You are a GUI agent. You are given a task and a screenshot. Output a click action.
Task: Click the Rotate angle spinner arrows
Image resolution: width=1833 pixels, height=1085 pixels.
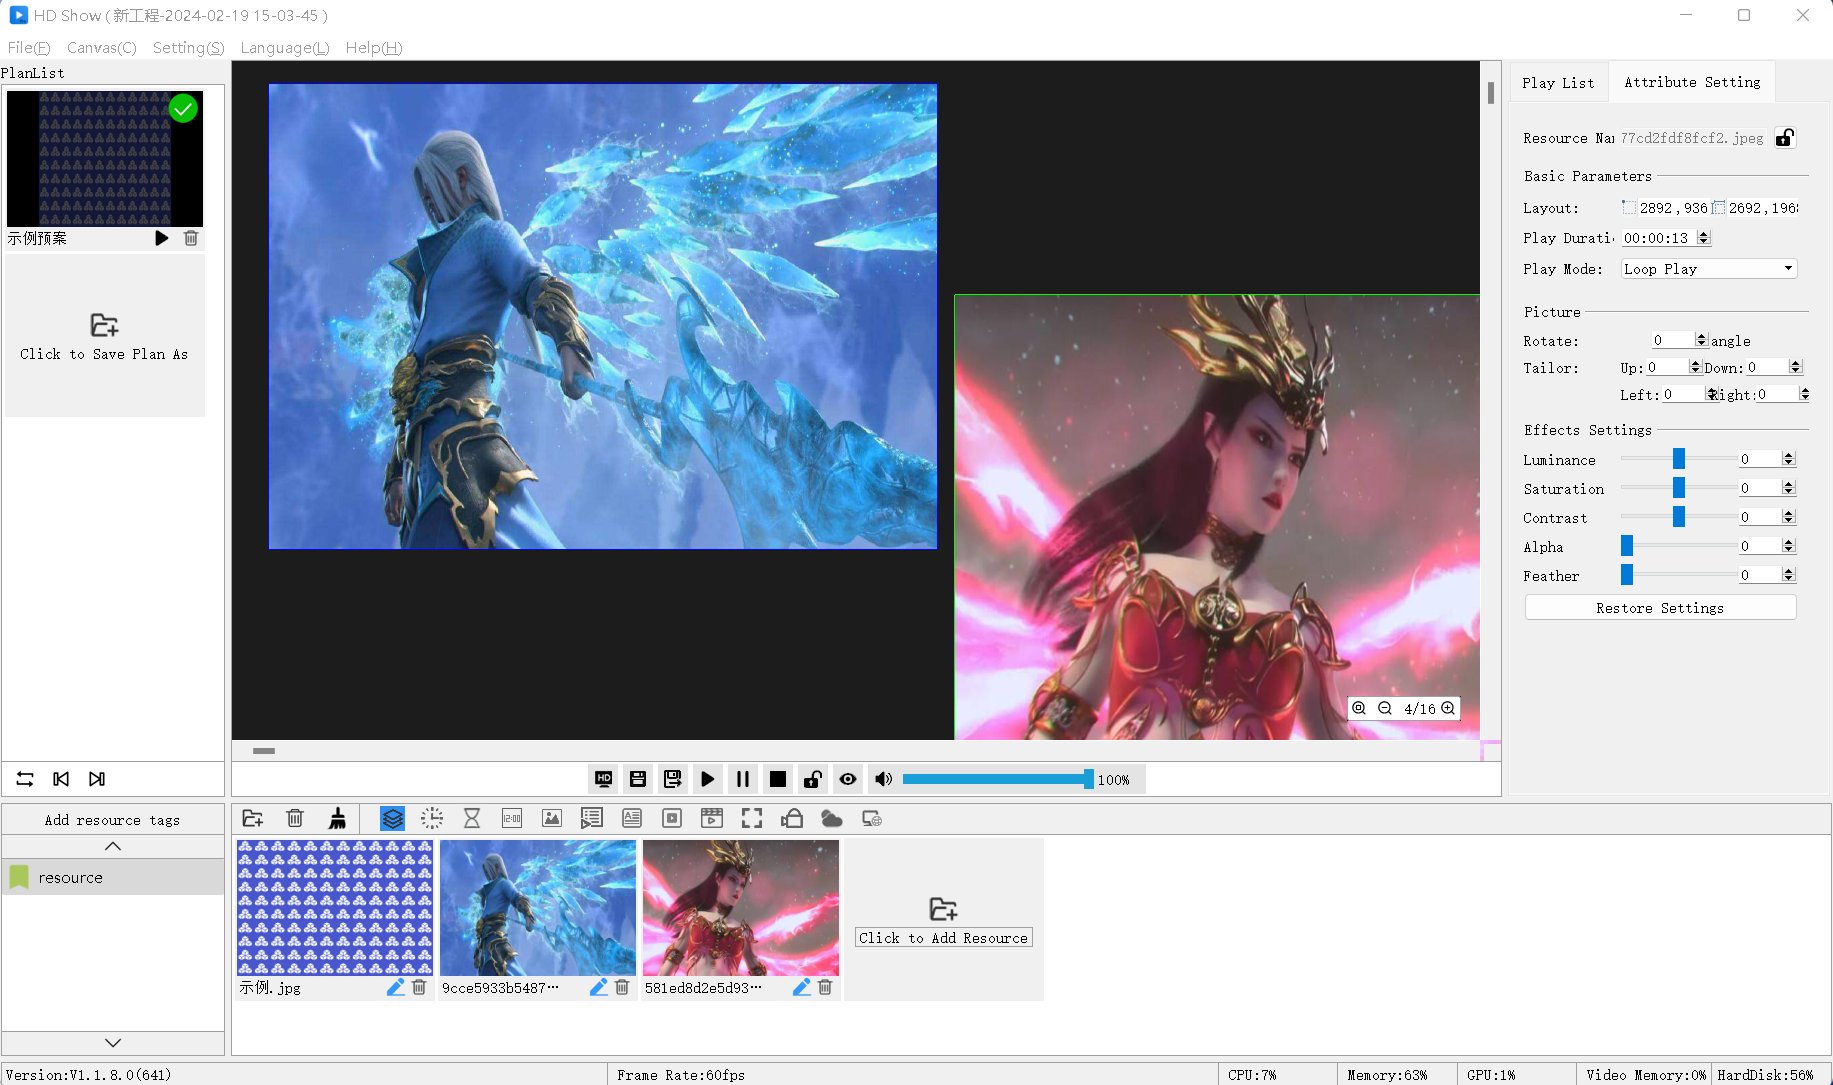point(1701,340)
